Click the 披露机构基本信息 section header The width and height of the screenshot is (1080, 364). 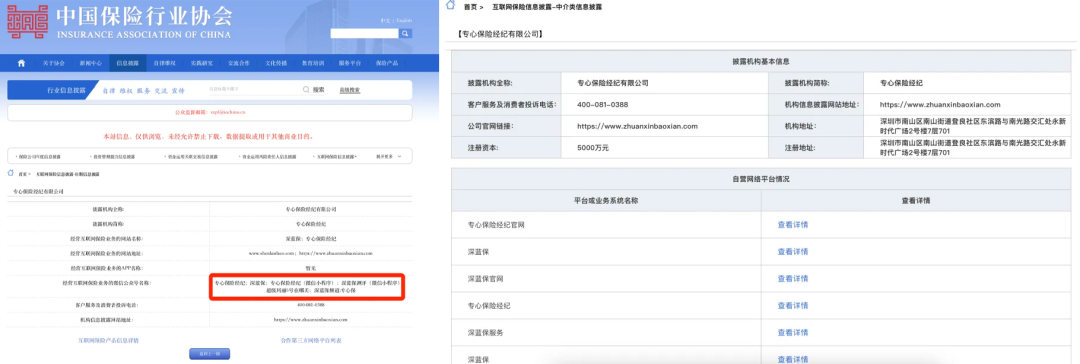[760, 61]
